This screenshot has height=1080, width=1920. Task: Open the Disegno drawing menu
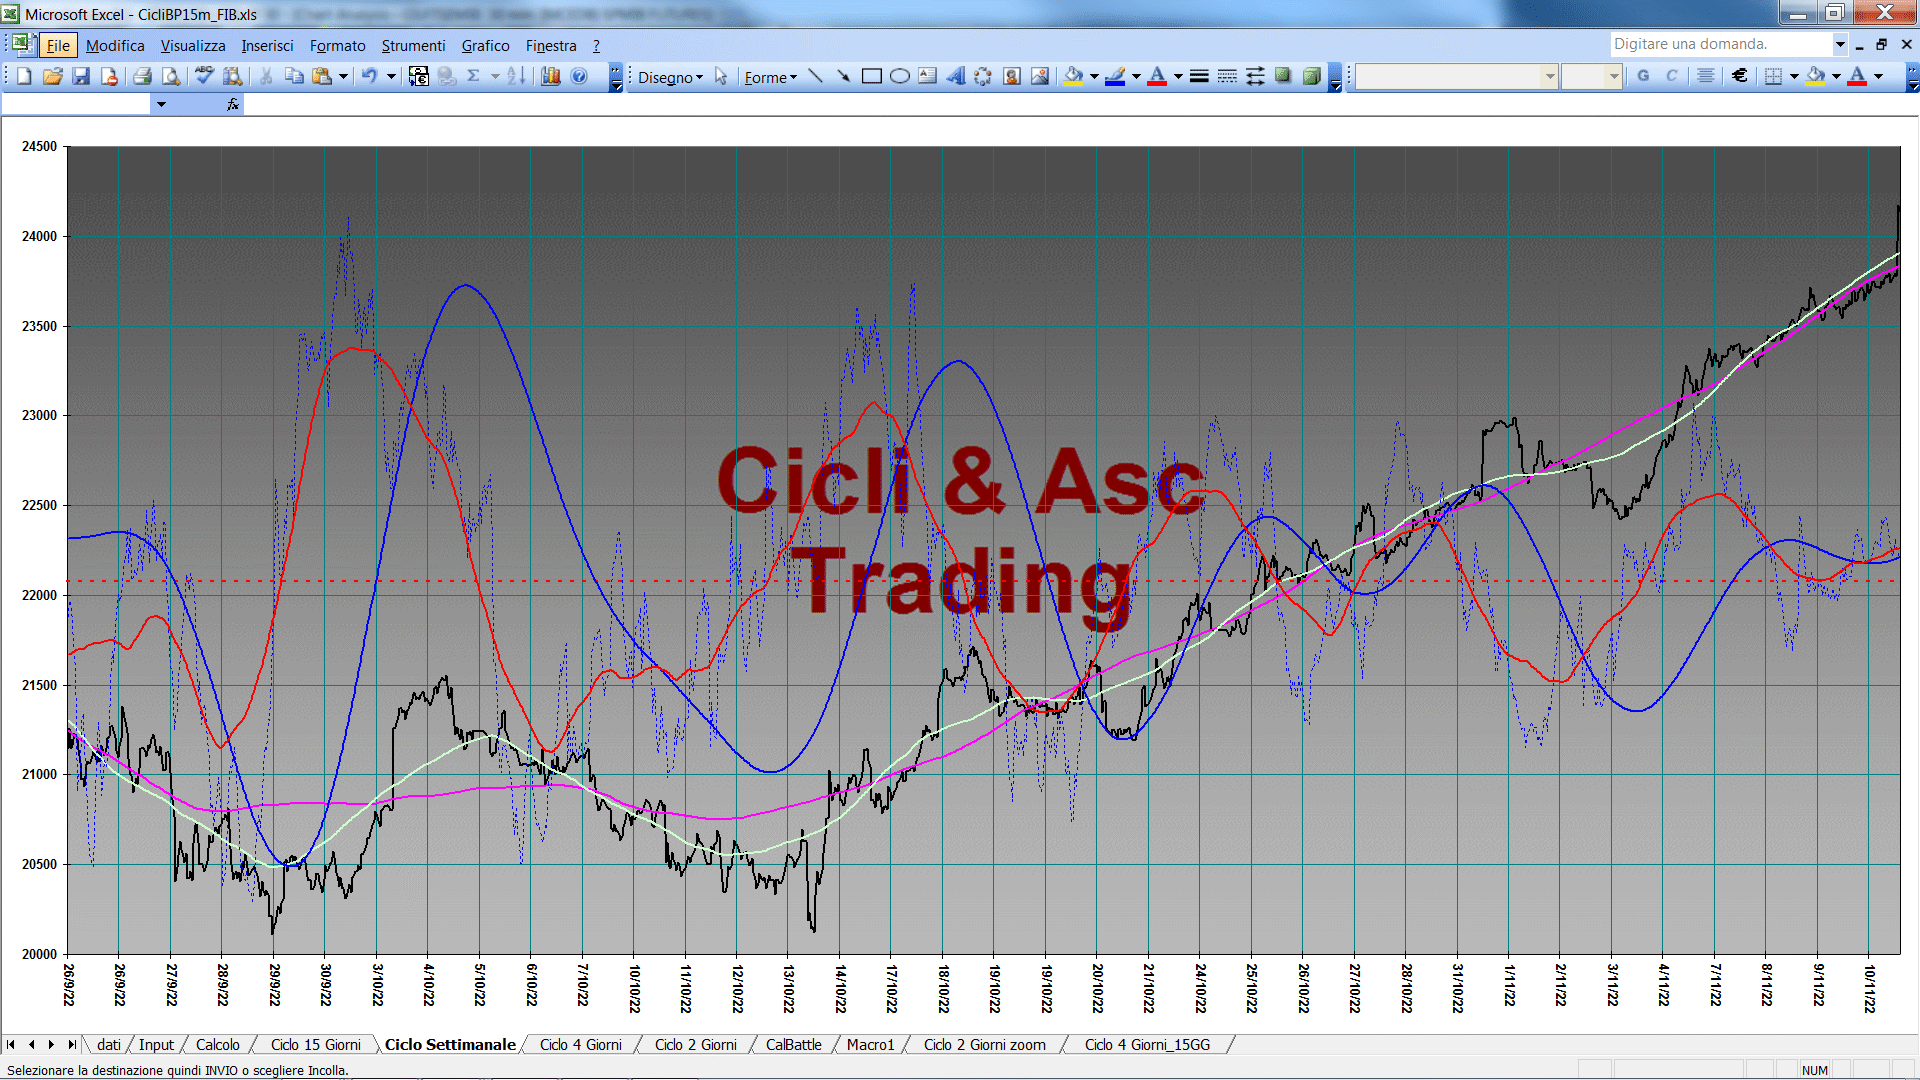[670, 77]
